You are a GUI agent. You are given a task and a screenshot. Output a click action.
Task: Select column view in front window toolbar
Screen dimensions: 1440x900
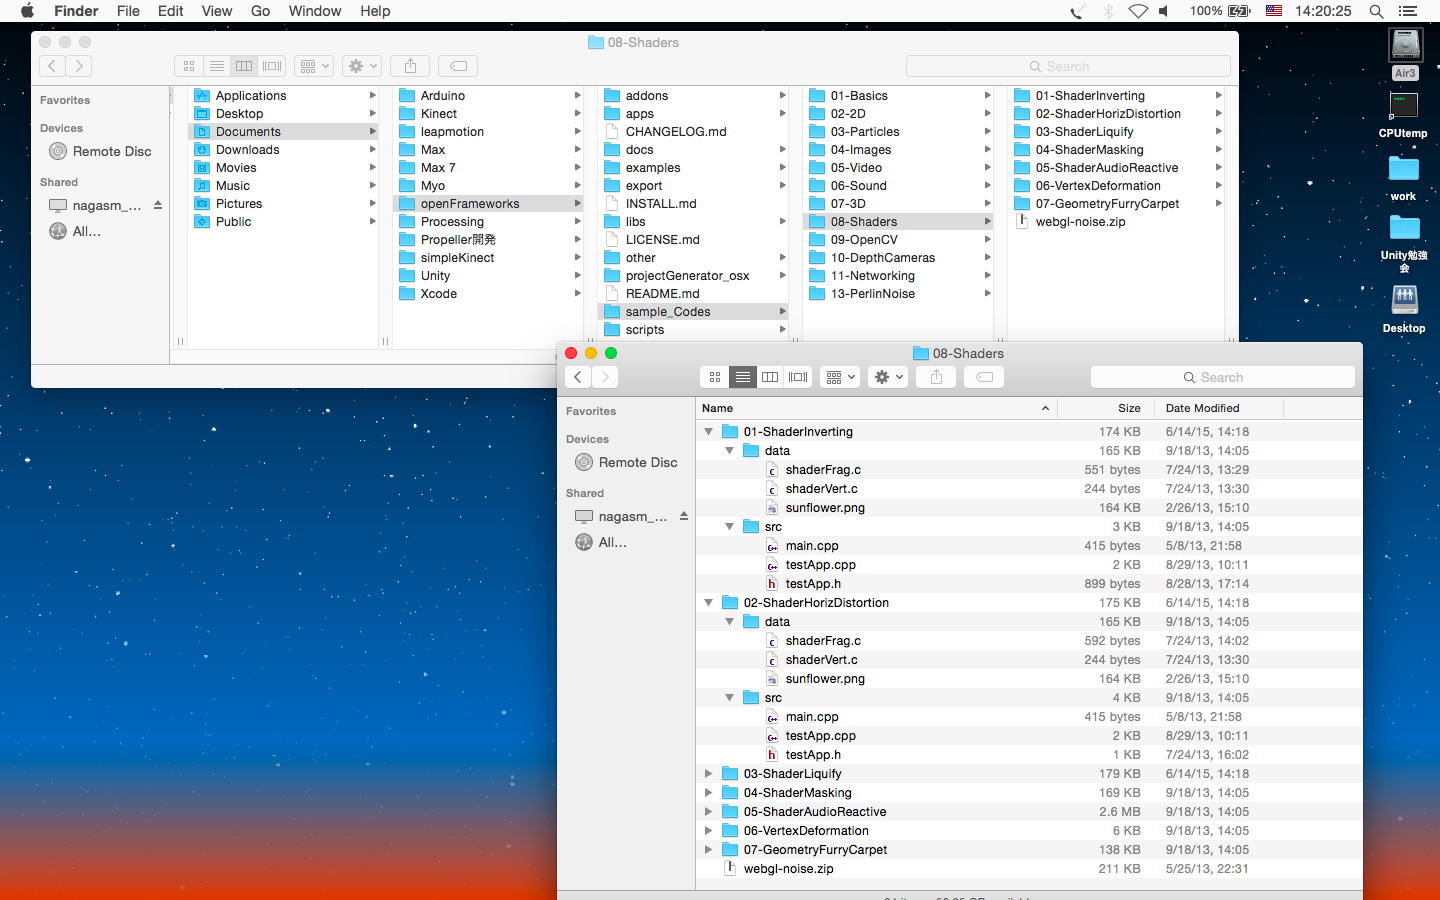(770, 377)
